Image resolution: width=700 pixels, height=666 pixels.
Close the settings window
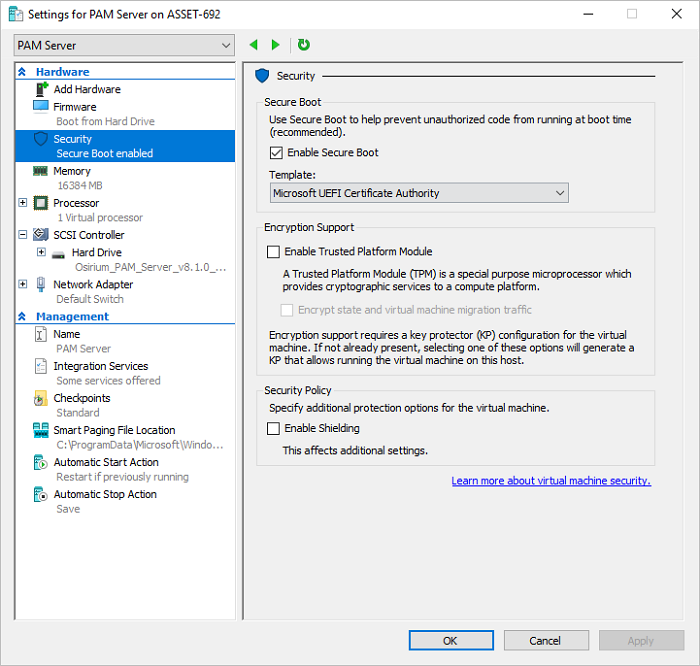pyautogui.click(x=676, y=14)
